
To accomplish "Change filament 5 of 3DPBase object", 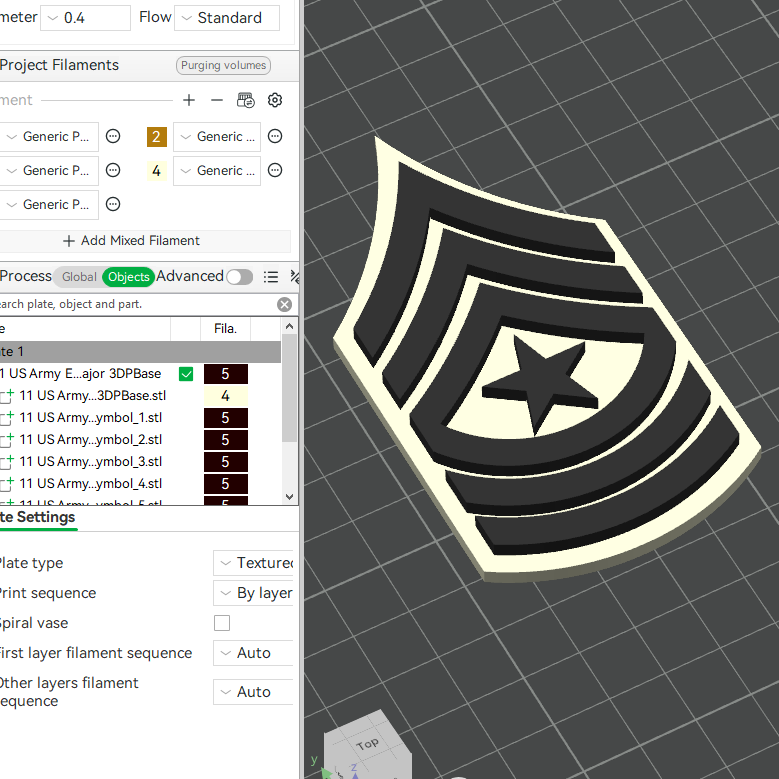I will (x=226, y=374).
